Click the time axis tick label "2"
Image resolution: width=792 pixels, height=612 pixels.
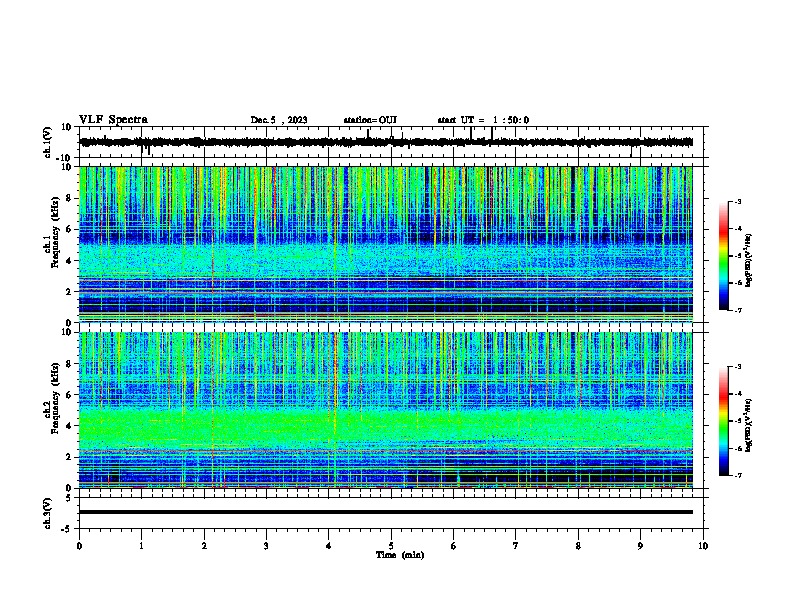coord(204,546)
